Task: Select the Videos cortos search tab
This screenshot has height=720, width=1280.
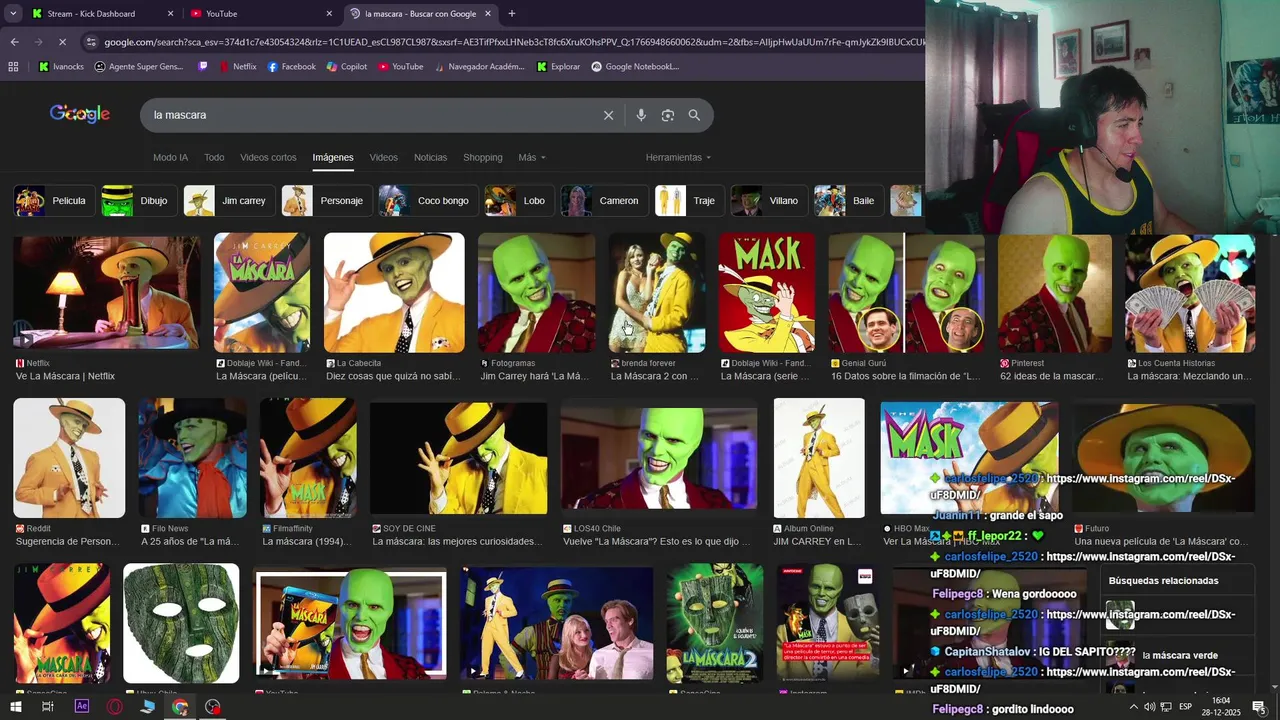Action: pyautogui.click(x=268, y=157)
